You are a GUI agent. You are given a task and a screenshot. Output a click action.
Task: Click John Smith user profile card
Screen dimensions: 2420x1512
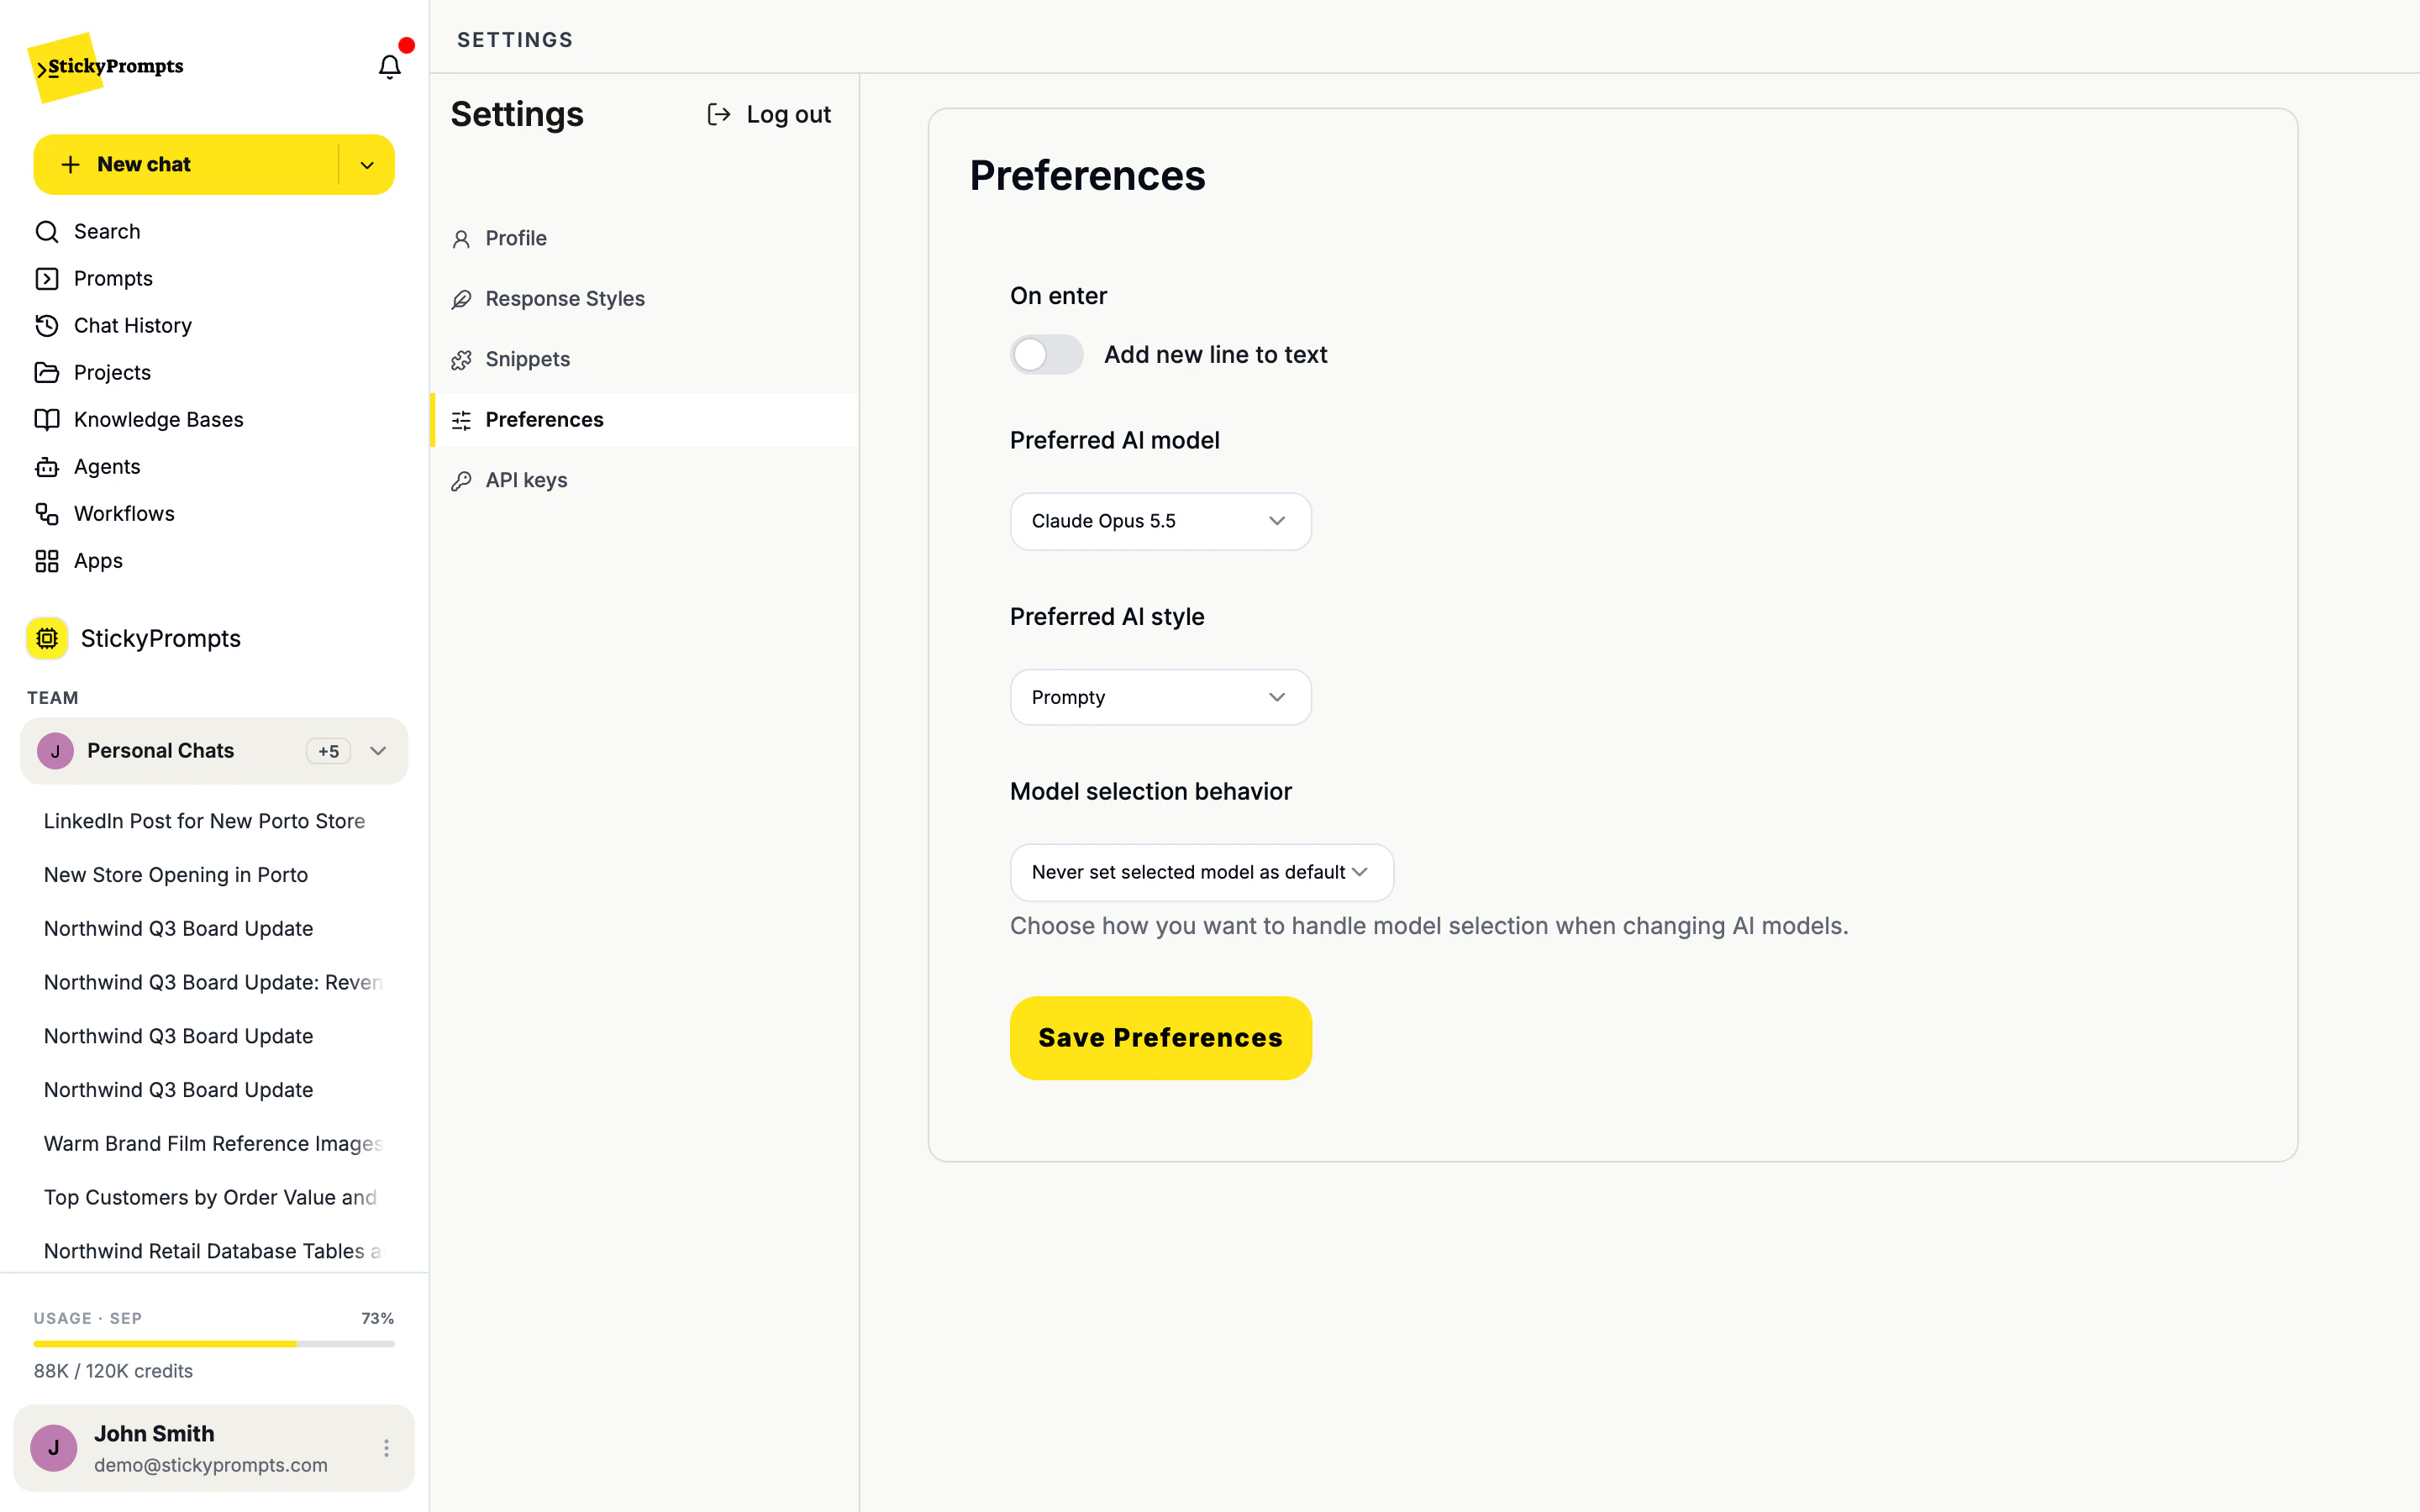tap(214, 1448)
